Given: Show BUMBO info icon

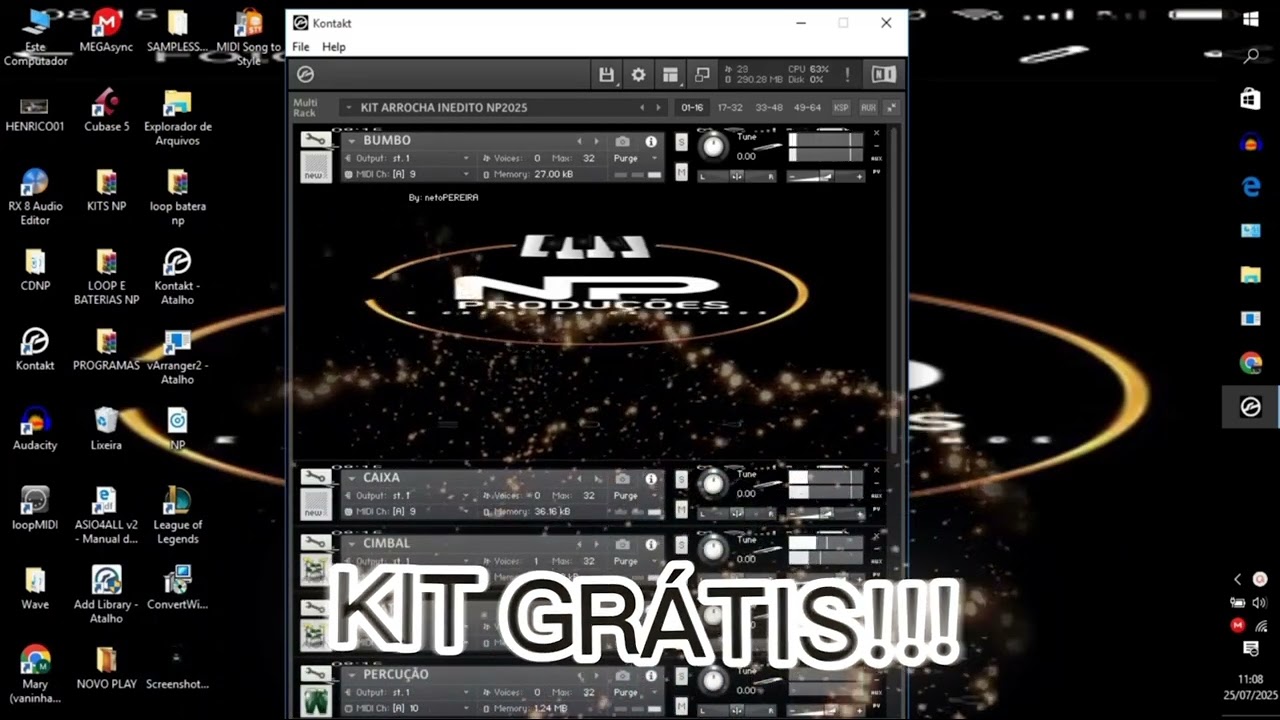Looking at the screenshot, I should [x=651, y=141].
